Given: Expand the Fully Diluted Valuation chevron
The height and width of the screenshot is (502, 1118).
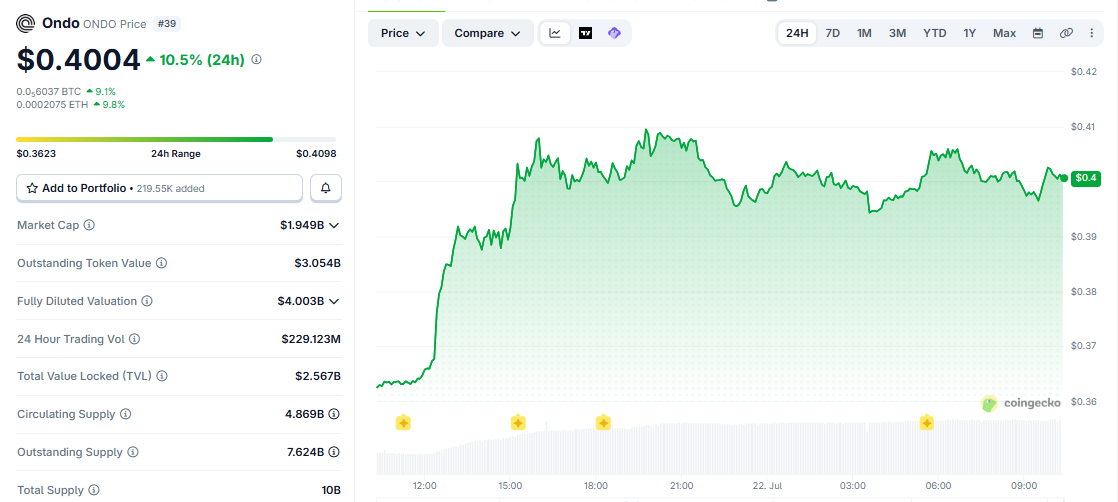Looking at the screenshot, I should pyautogui.click(x=334, y=301).
